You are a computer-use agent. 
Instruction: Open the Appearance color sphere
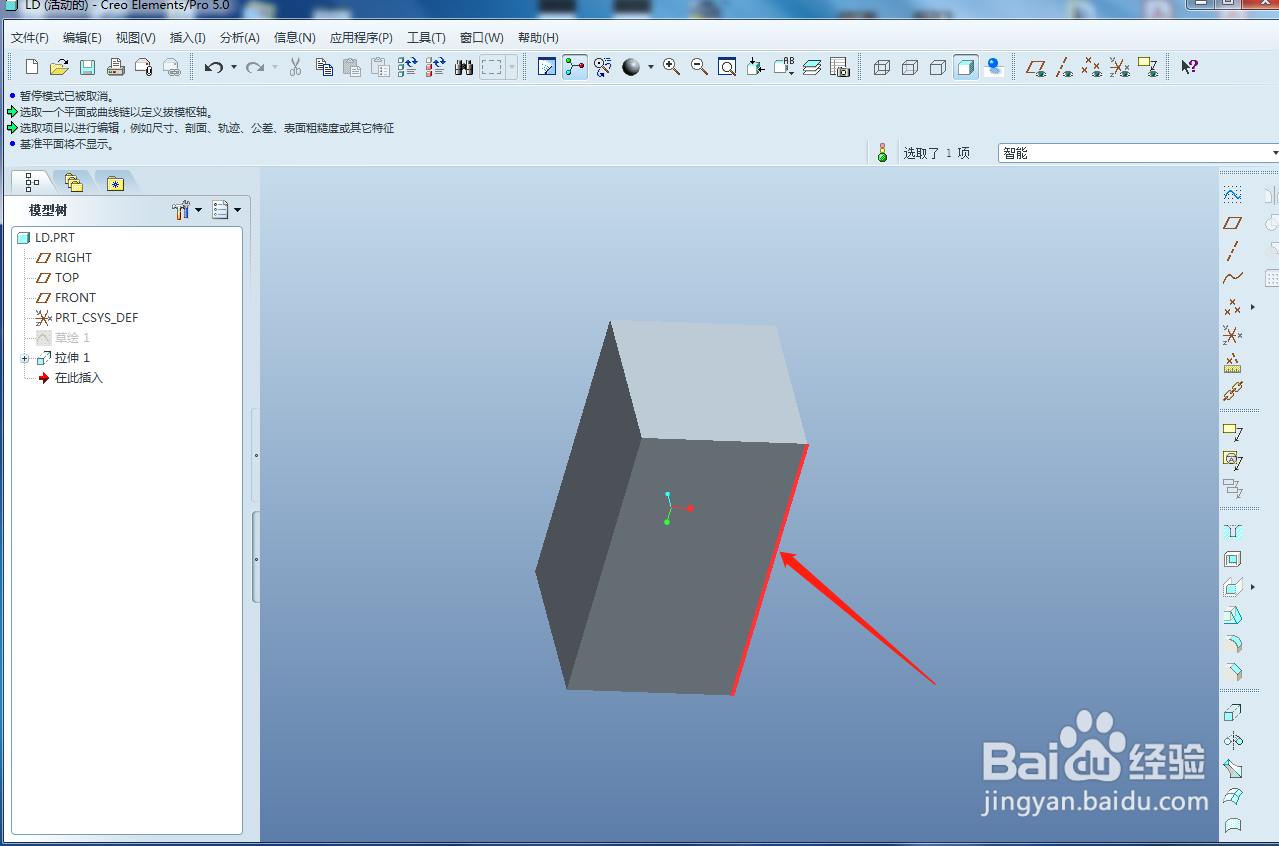point(631,67)
